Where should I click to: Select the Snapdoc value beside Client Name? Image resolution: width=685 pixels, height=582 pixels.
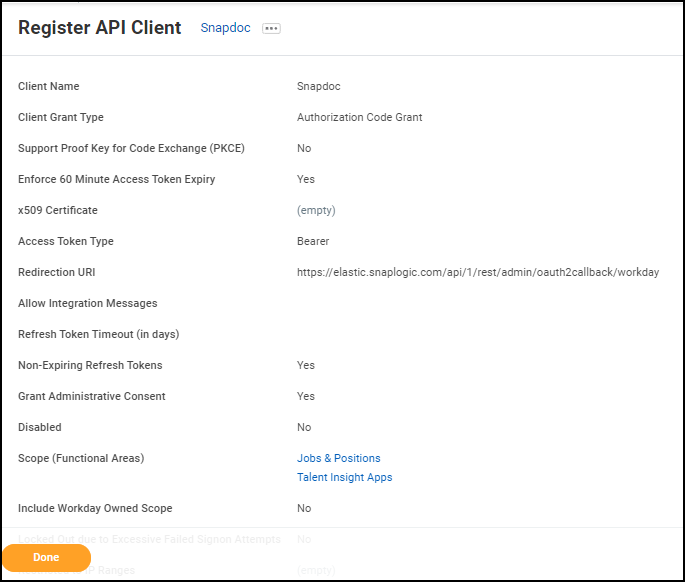[x=318, y=86]
